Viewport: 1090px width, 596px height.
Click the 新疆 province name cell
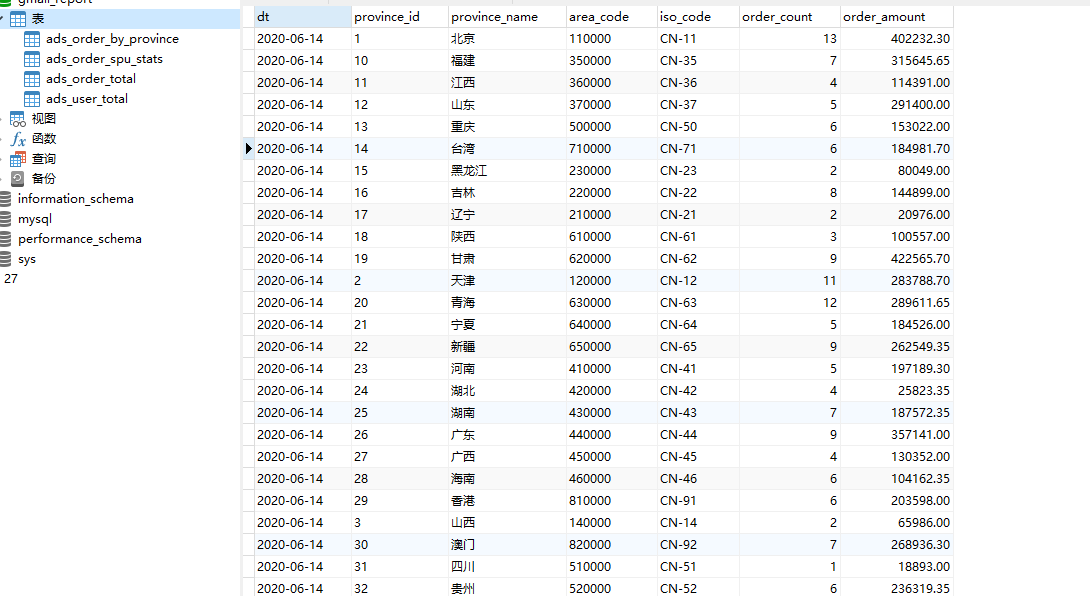[507, 347]
